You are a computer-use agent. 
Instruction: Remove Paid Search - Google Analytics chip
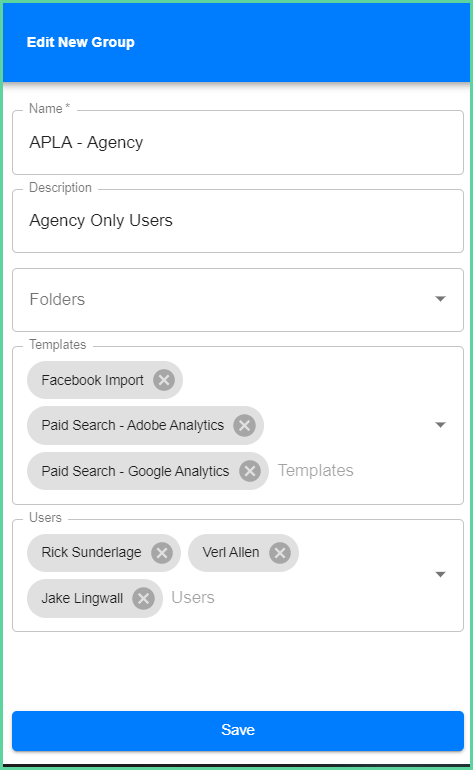250,471
